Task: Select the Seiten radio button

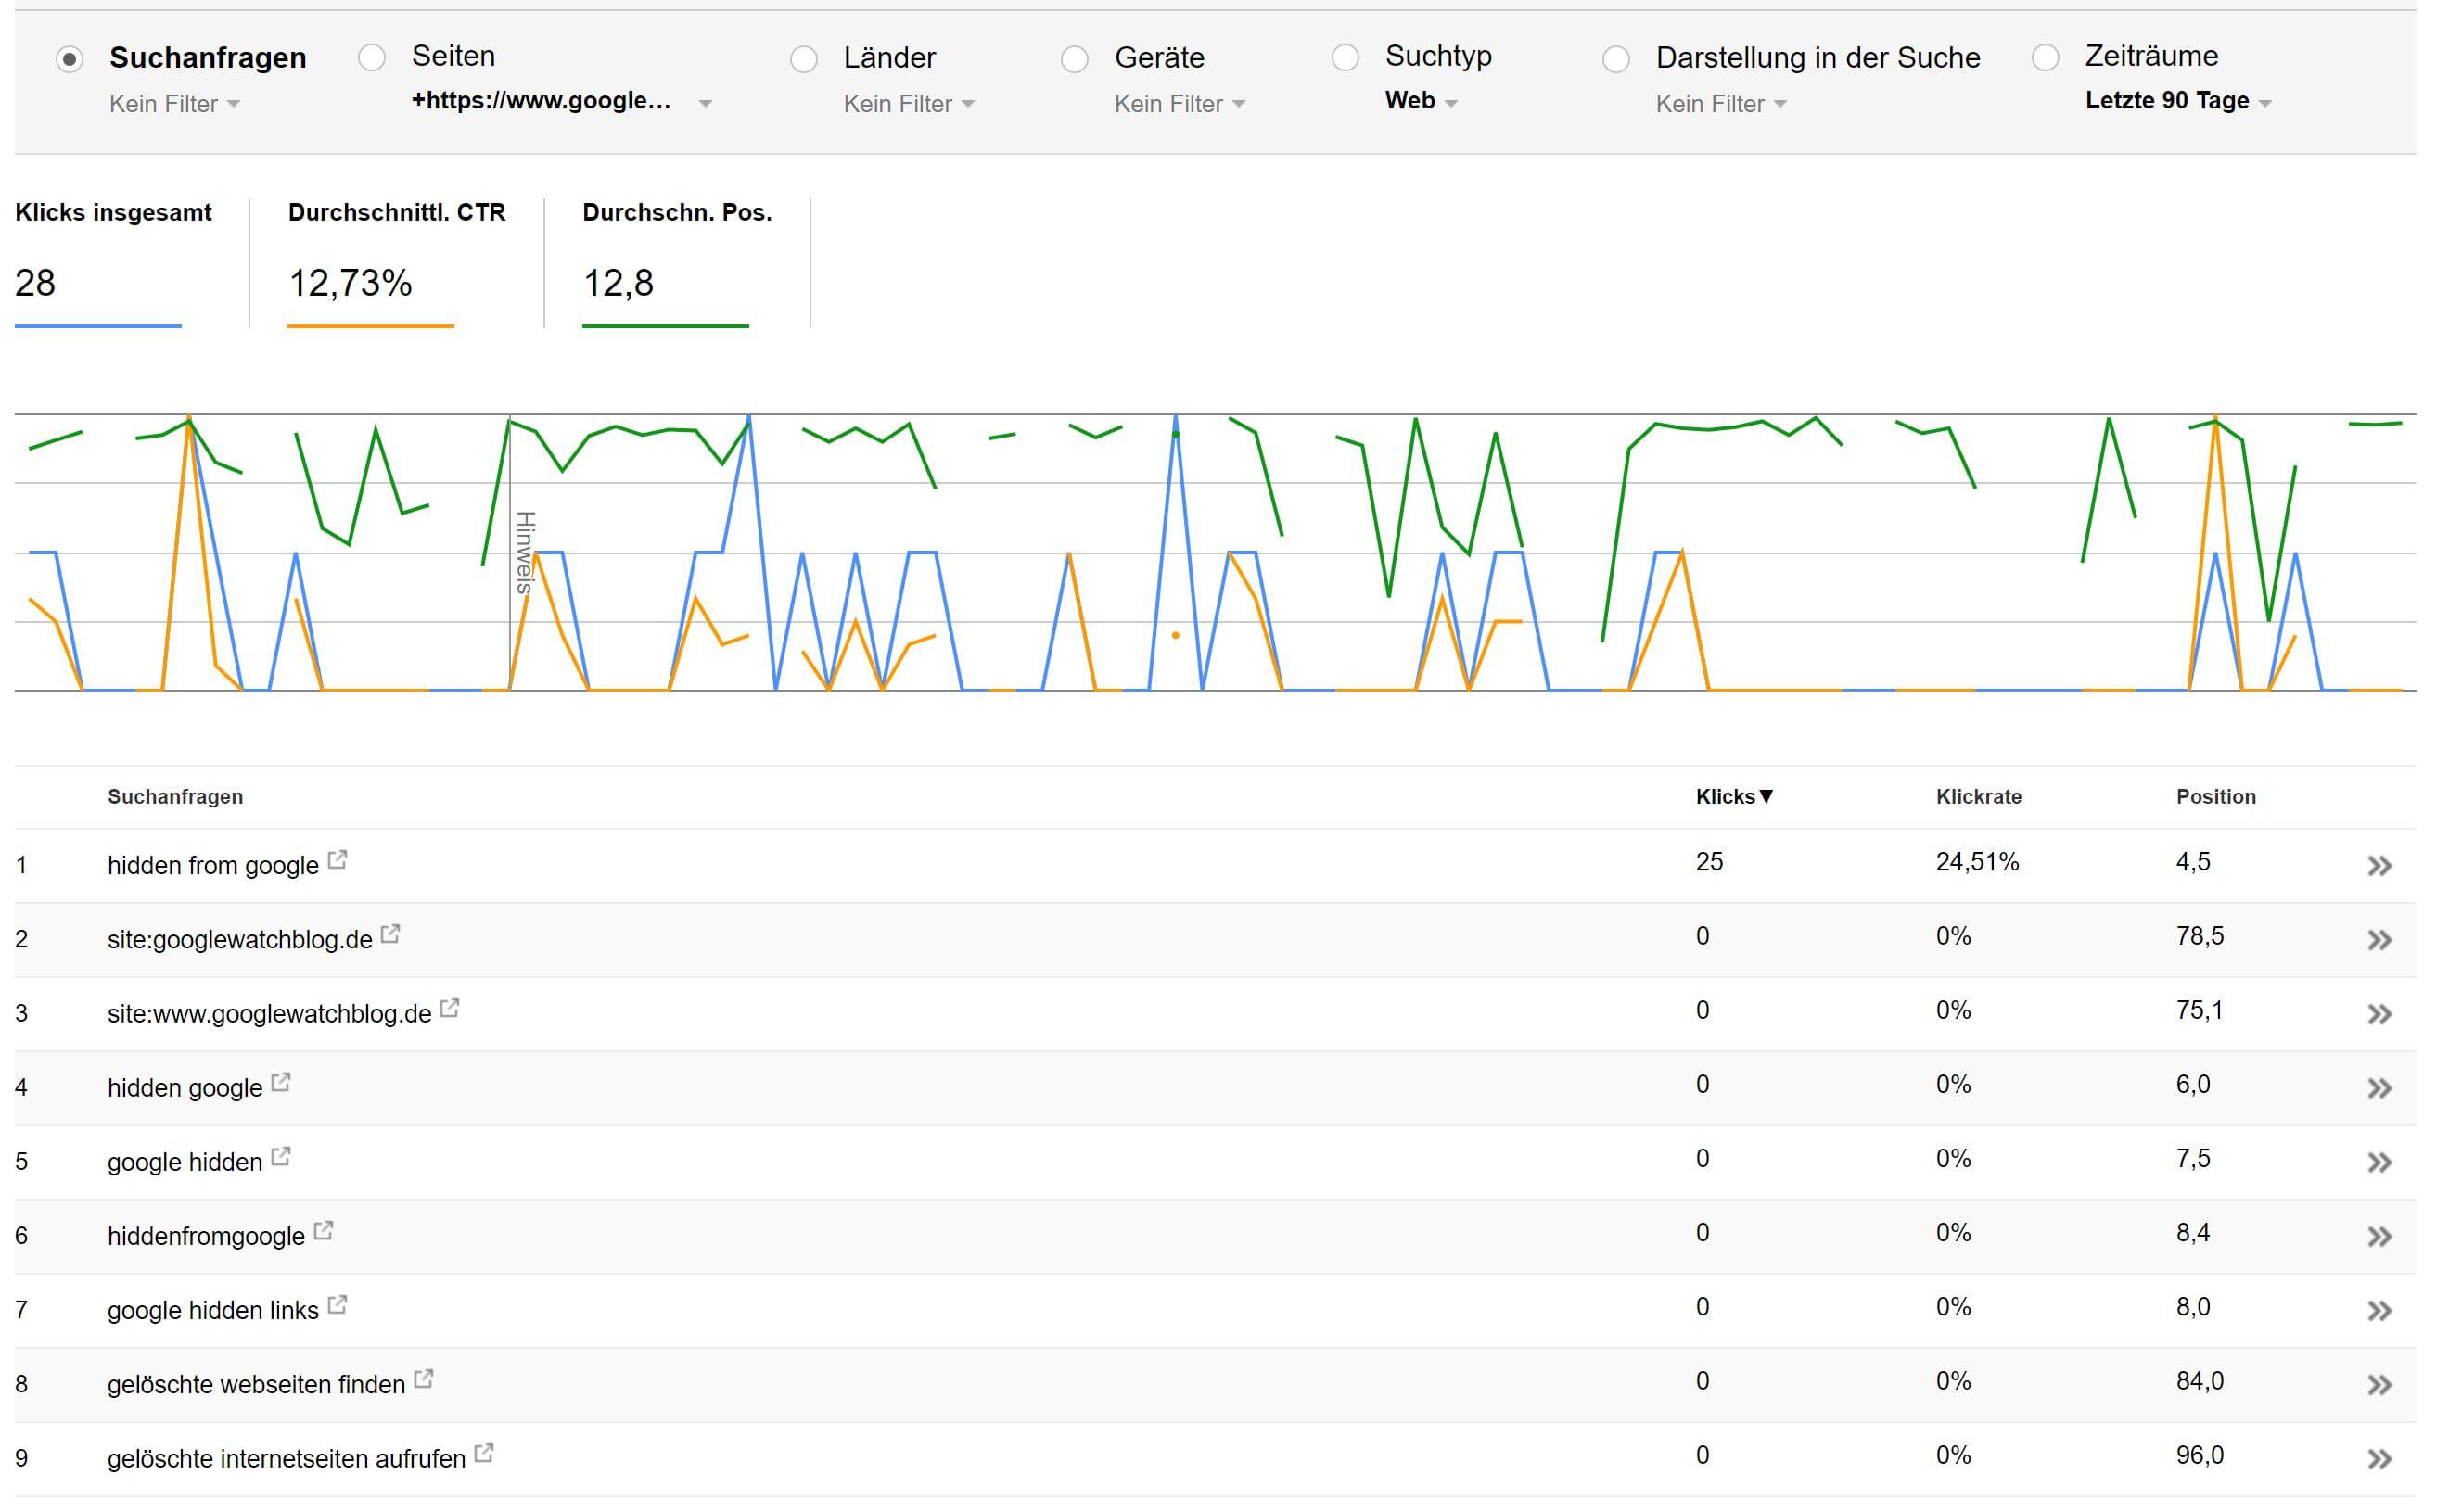Action: [372, 58]
